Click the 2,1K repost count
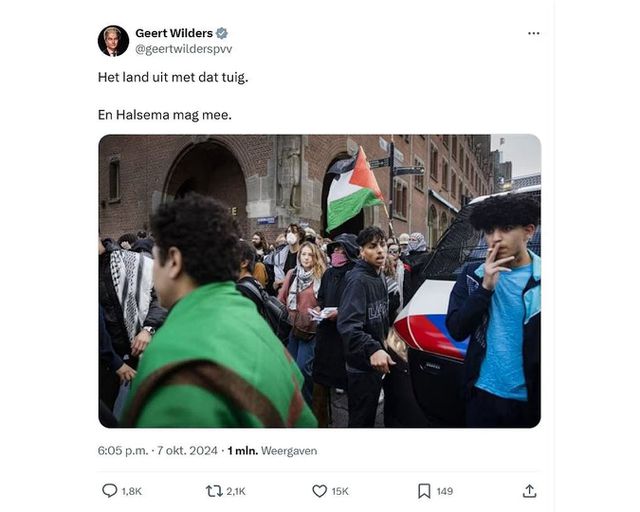Screen dimensions: 640x512 tap(236, 491)
